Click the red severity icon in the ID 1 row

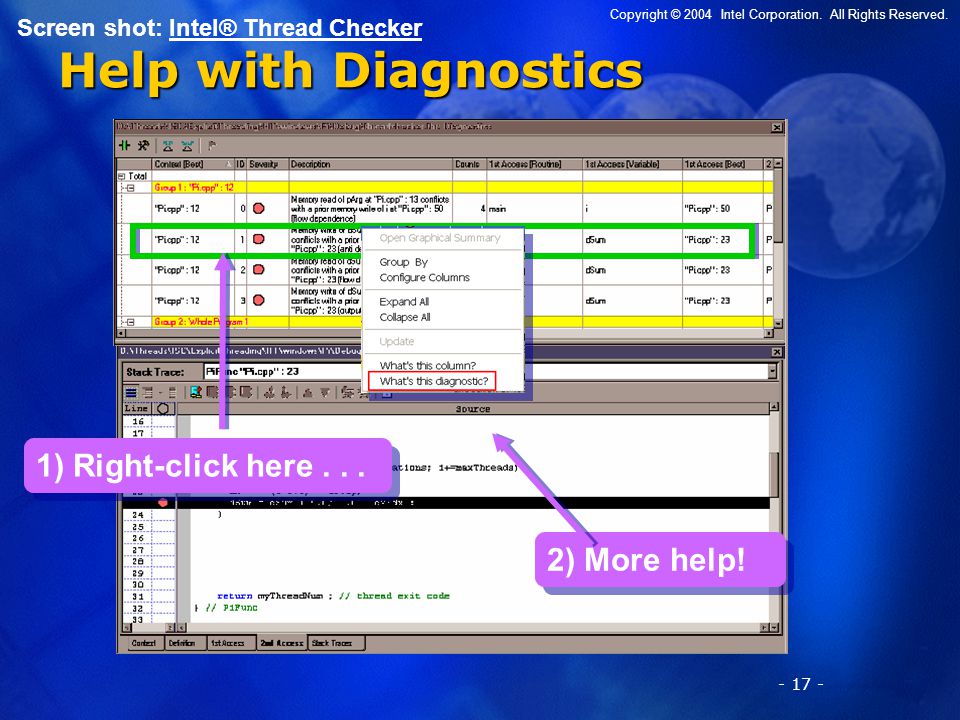pyautogui.click(x=258, y=239)
